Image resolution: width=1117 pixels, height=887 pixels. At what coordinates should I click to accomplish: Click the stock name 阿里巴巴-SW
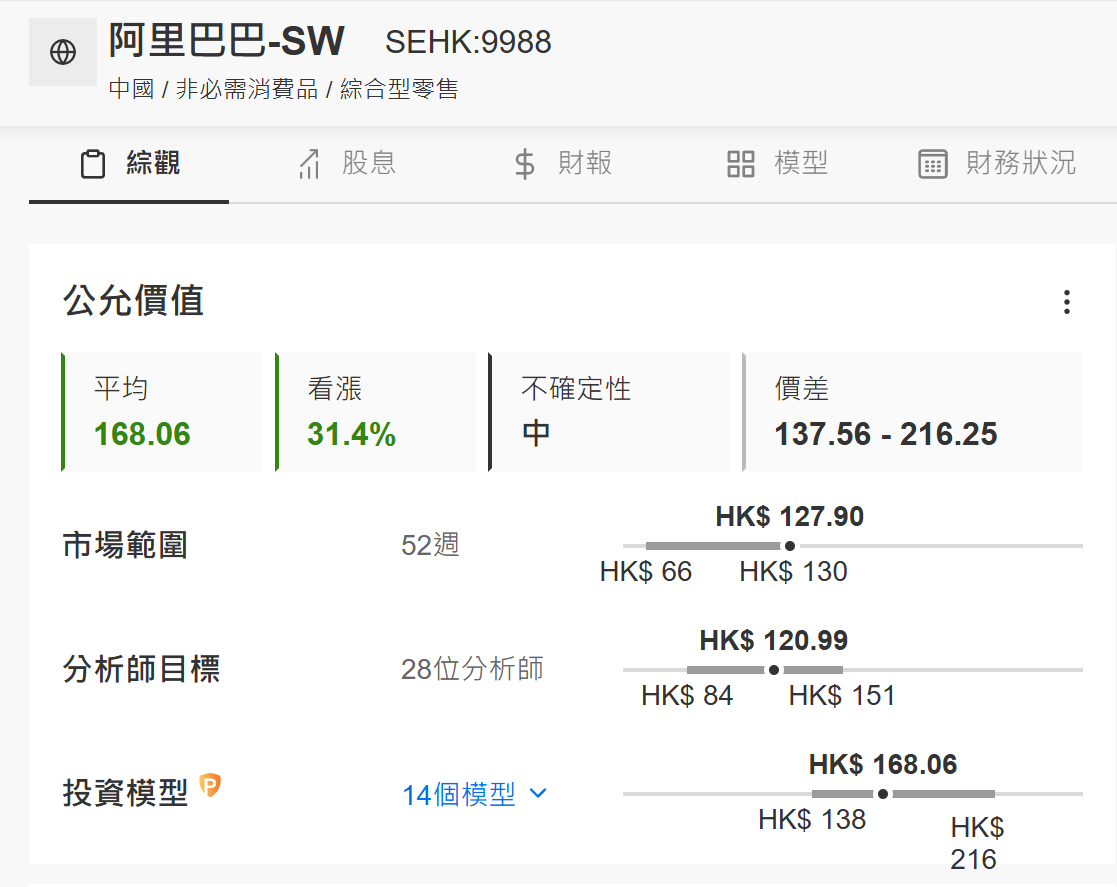[227, 41]
